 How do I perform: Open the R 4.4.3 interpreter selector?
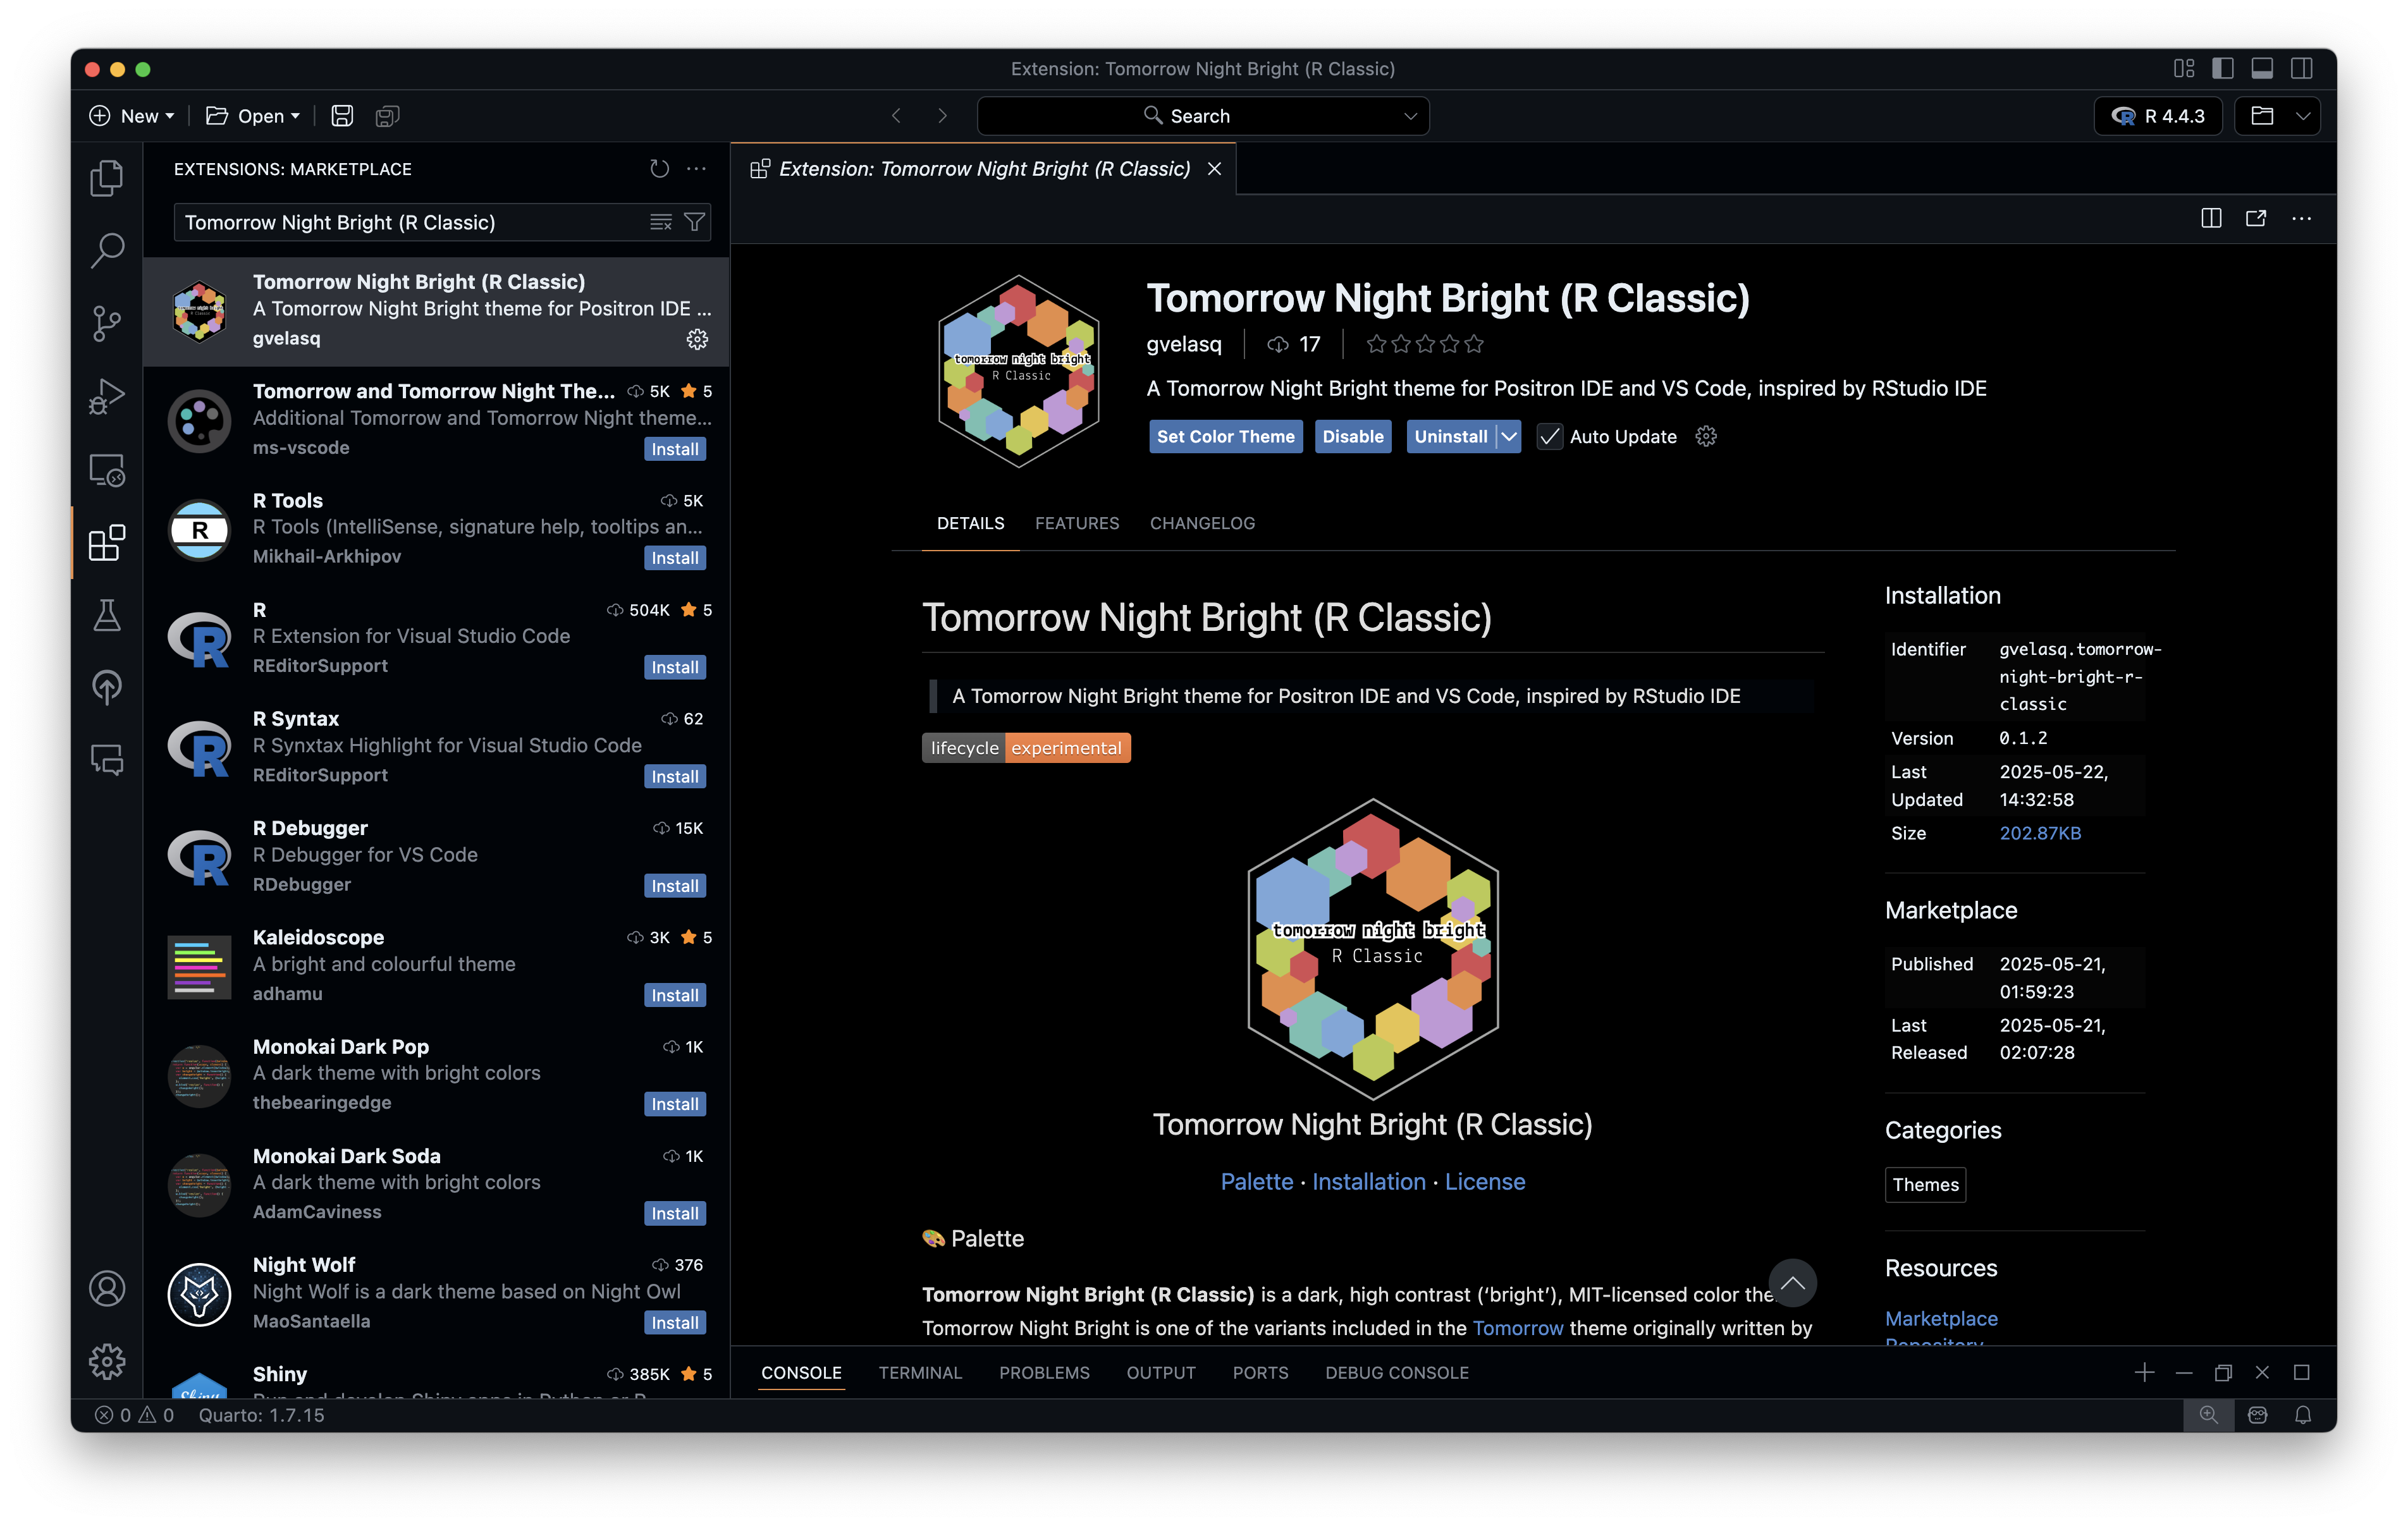[2158, 116]
